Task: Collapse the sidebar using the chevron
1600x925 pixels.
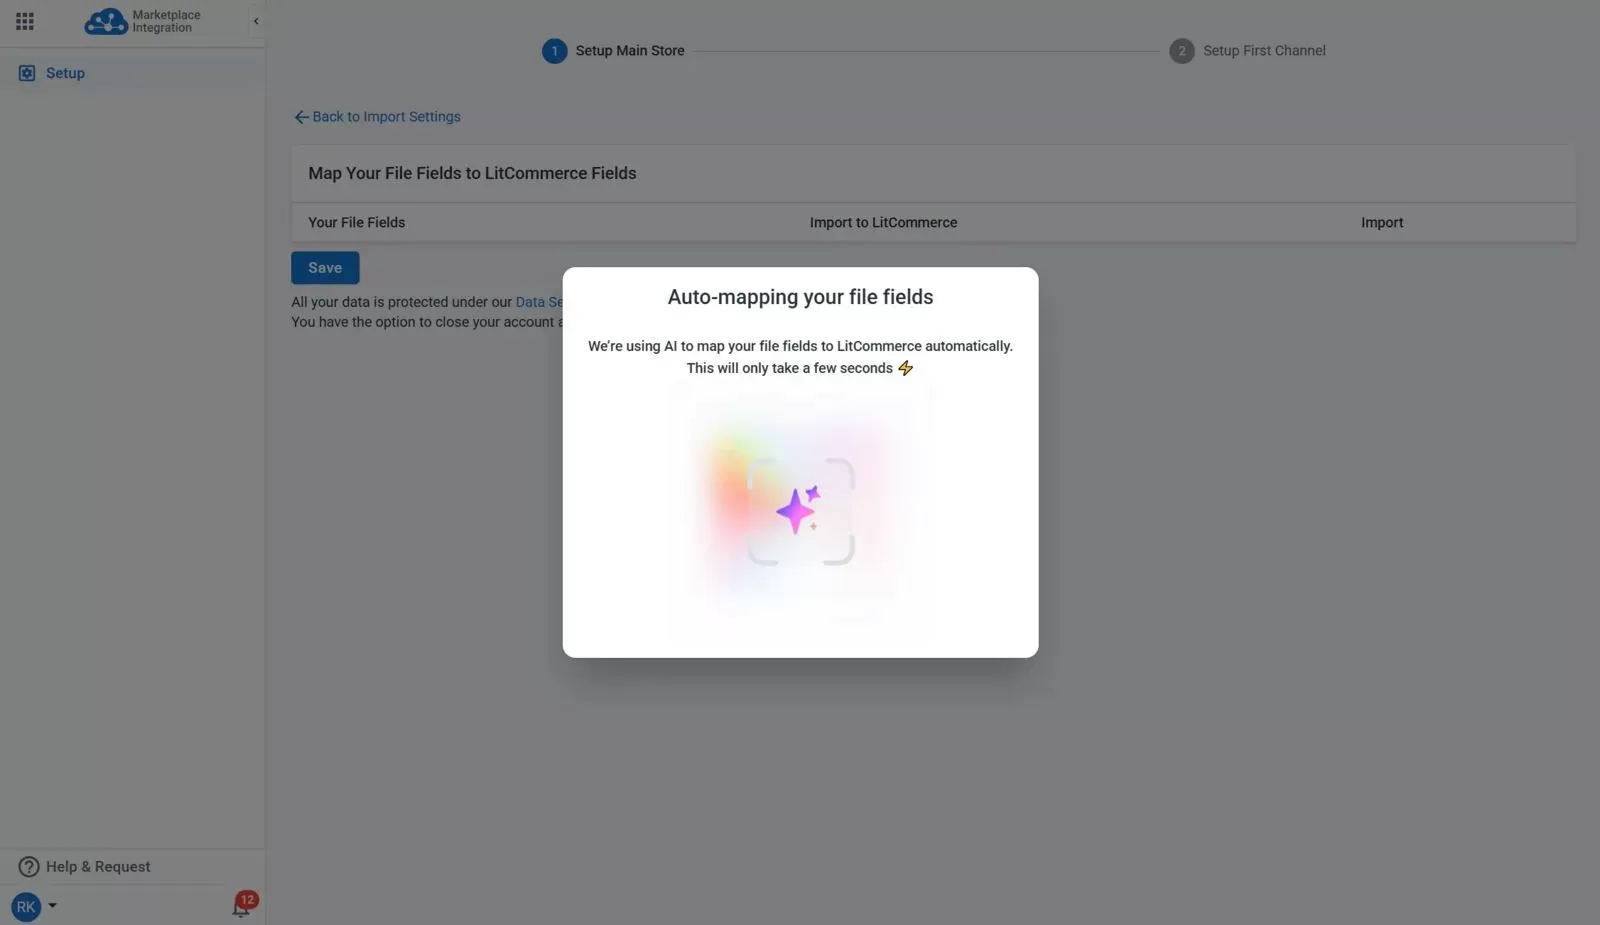Action: [256, 20]
